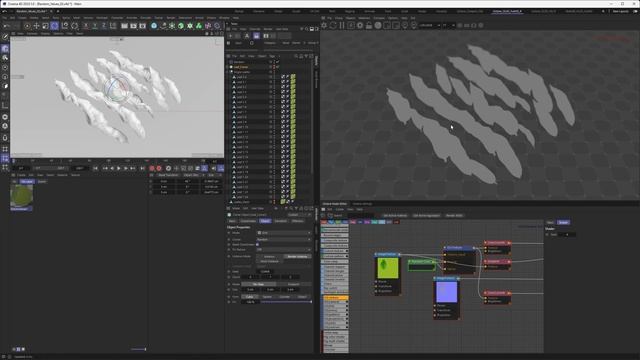Toggle the Reset Coordinates checkbox
This screenshot has width=640, height=360.
[258, 244]
